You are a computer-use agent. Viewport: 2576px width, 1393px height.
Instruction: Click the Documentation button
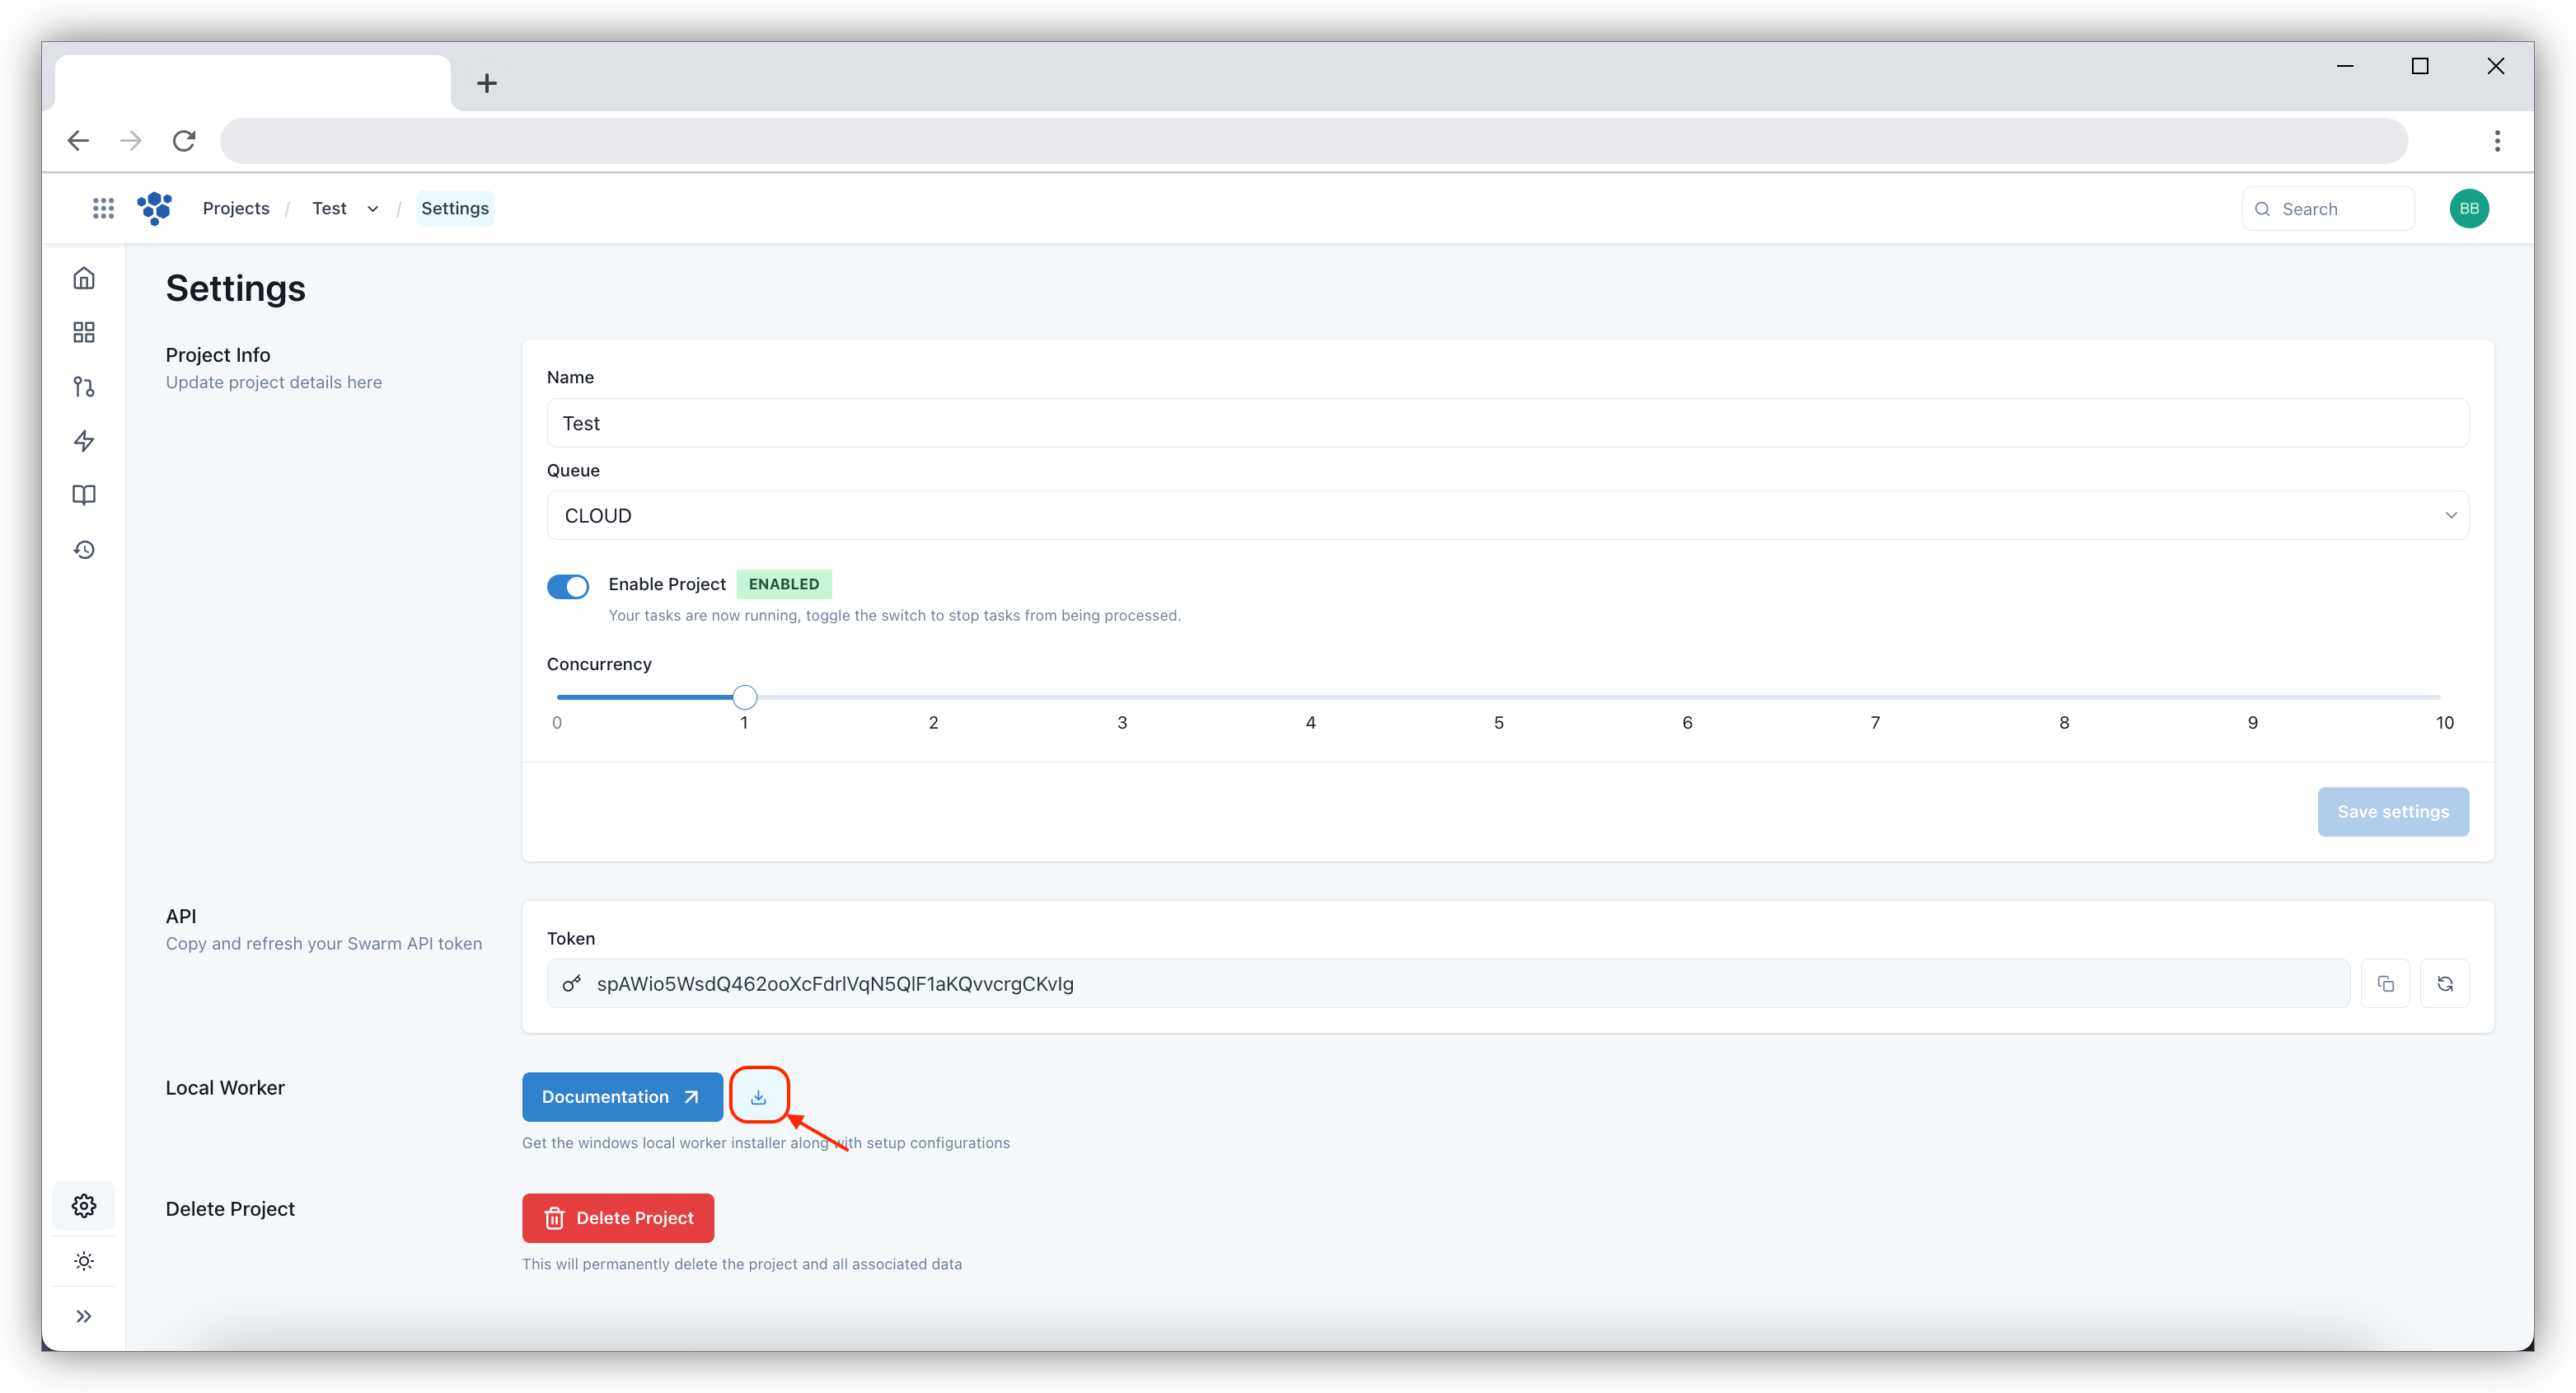click(x=621, y=1095)
